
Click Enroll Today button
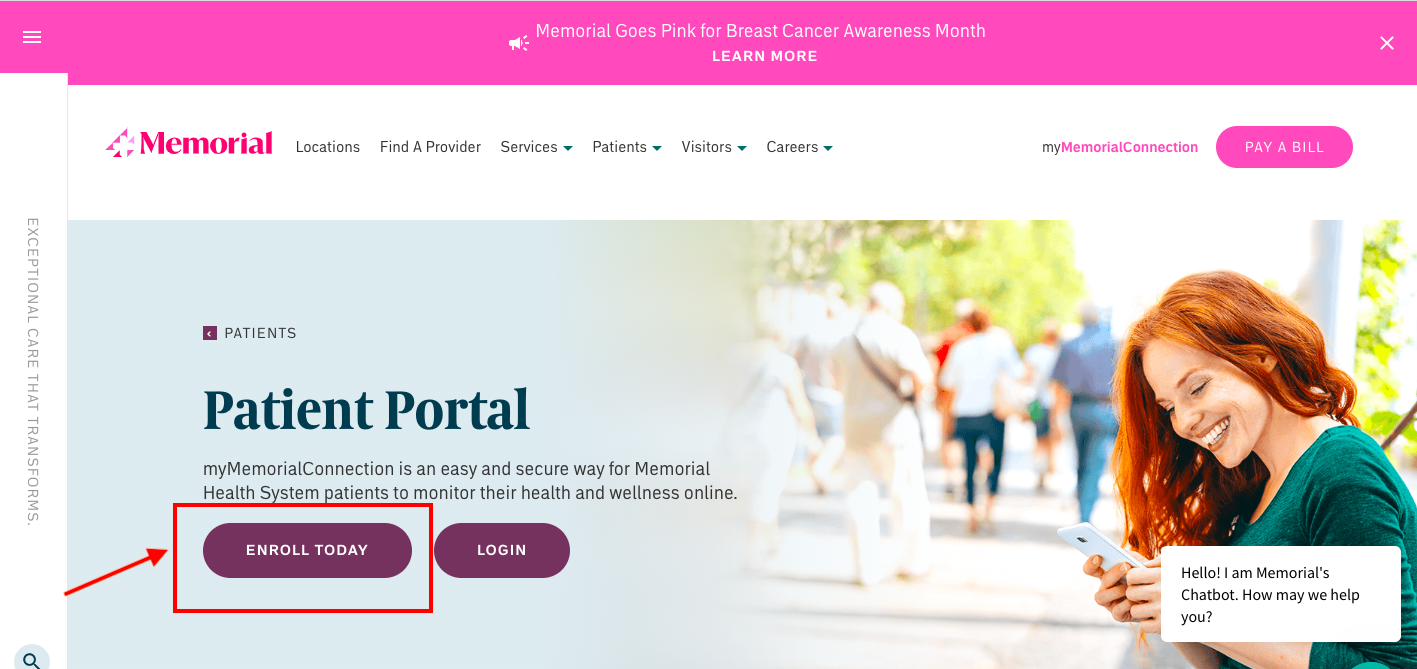pyautogui.click(x=307, y=550)
